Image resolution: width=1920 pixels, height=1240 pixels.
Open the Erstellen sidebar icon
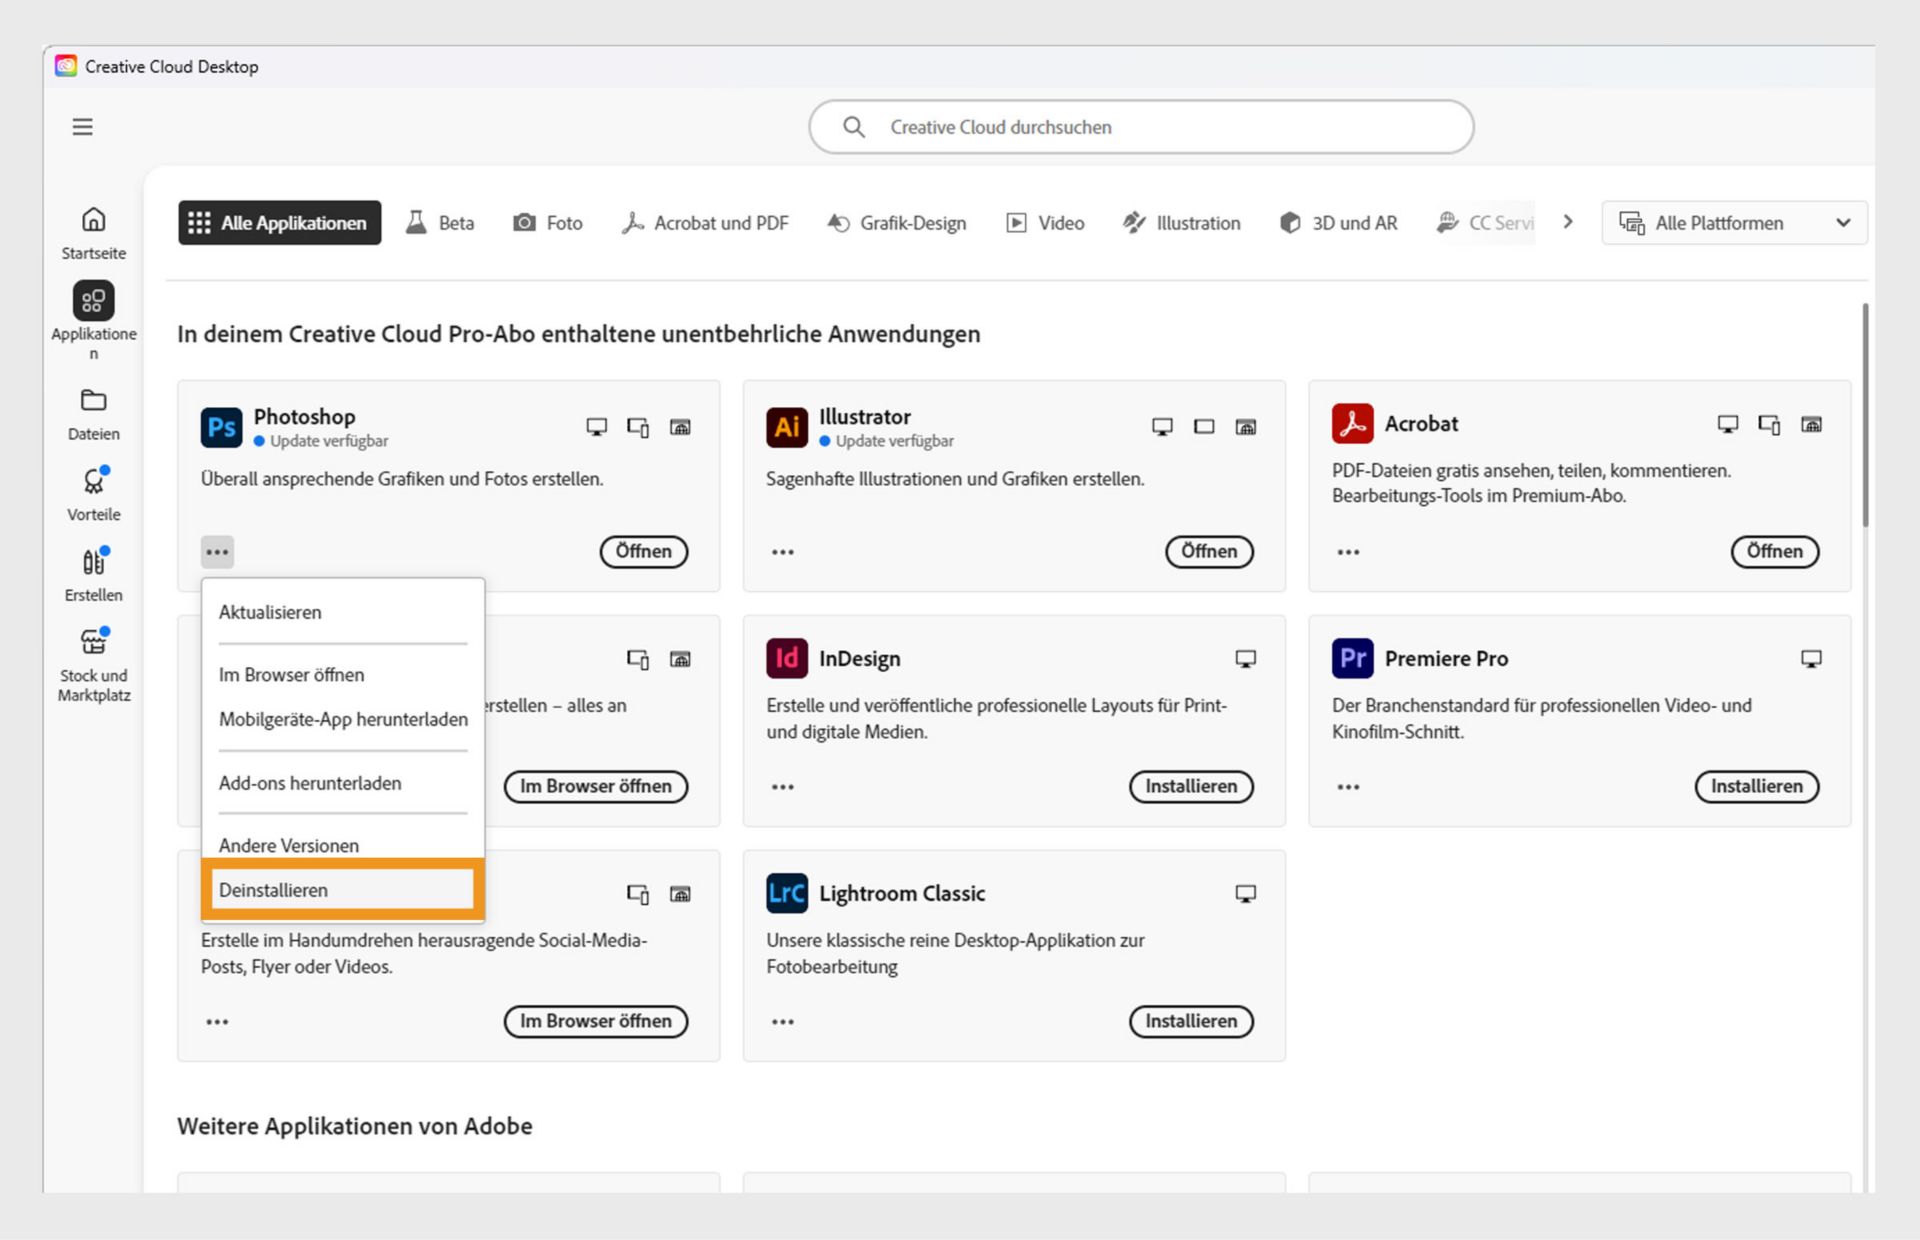point(92,572)
